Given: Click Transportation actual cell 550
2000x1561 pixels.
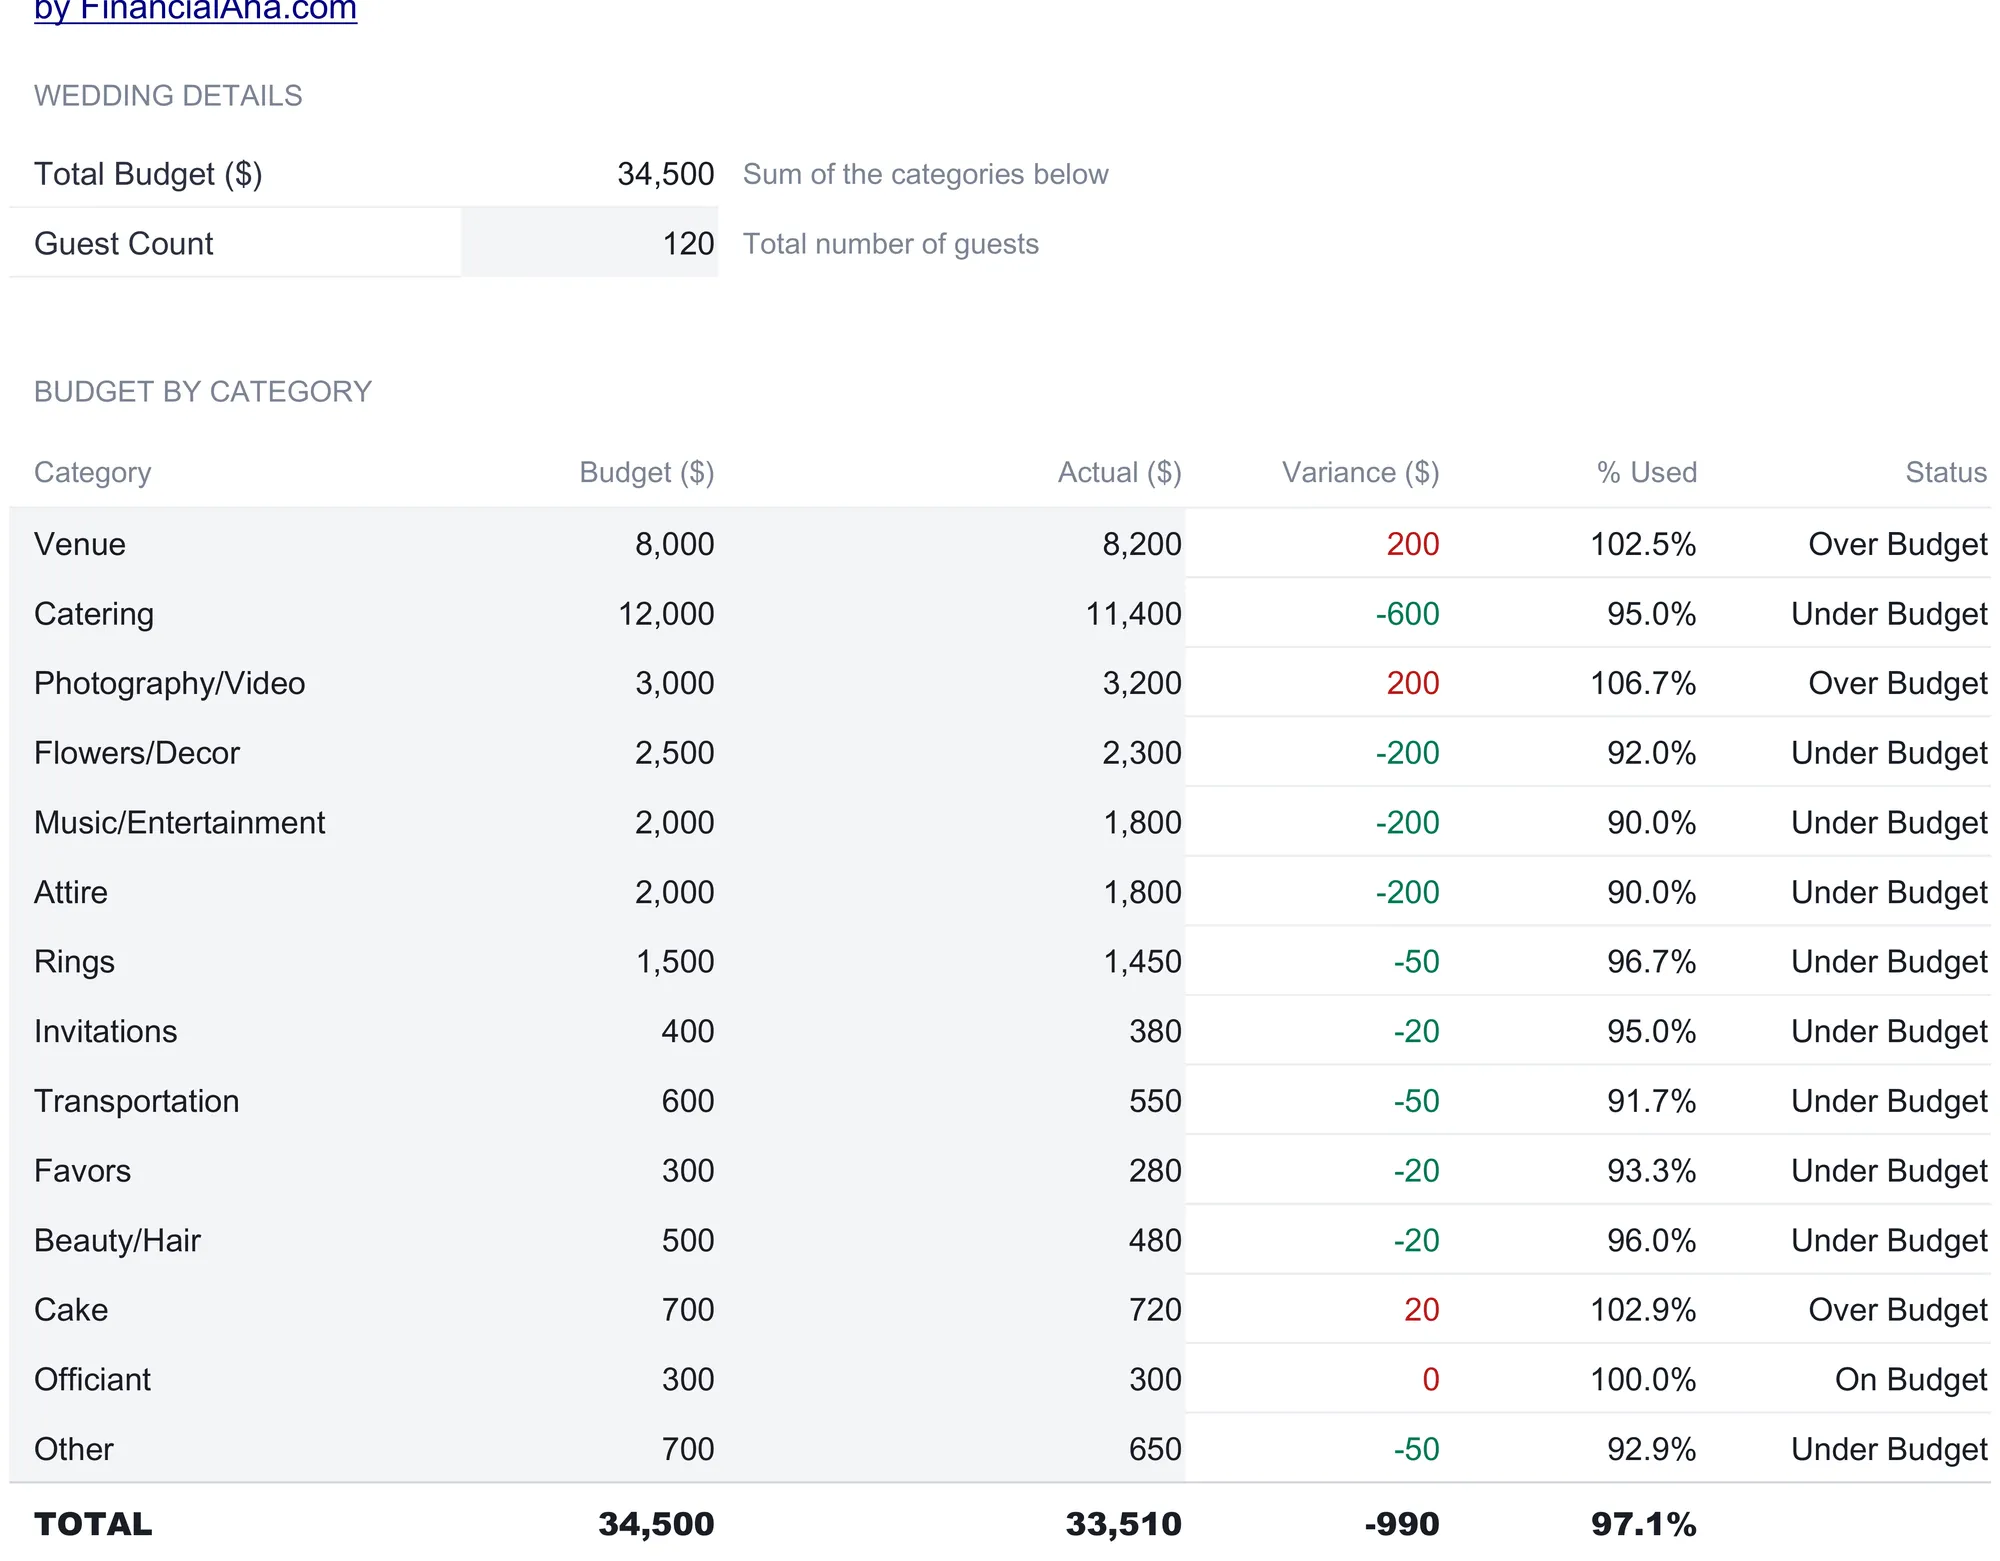Looking at the screenshot, I should click(x=1155, y=1101).
